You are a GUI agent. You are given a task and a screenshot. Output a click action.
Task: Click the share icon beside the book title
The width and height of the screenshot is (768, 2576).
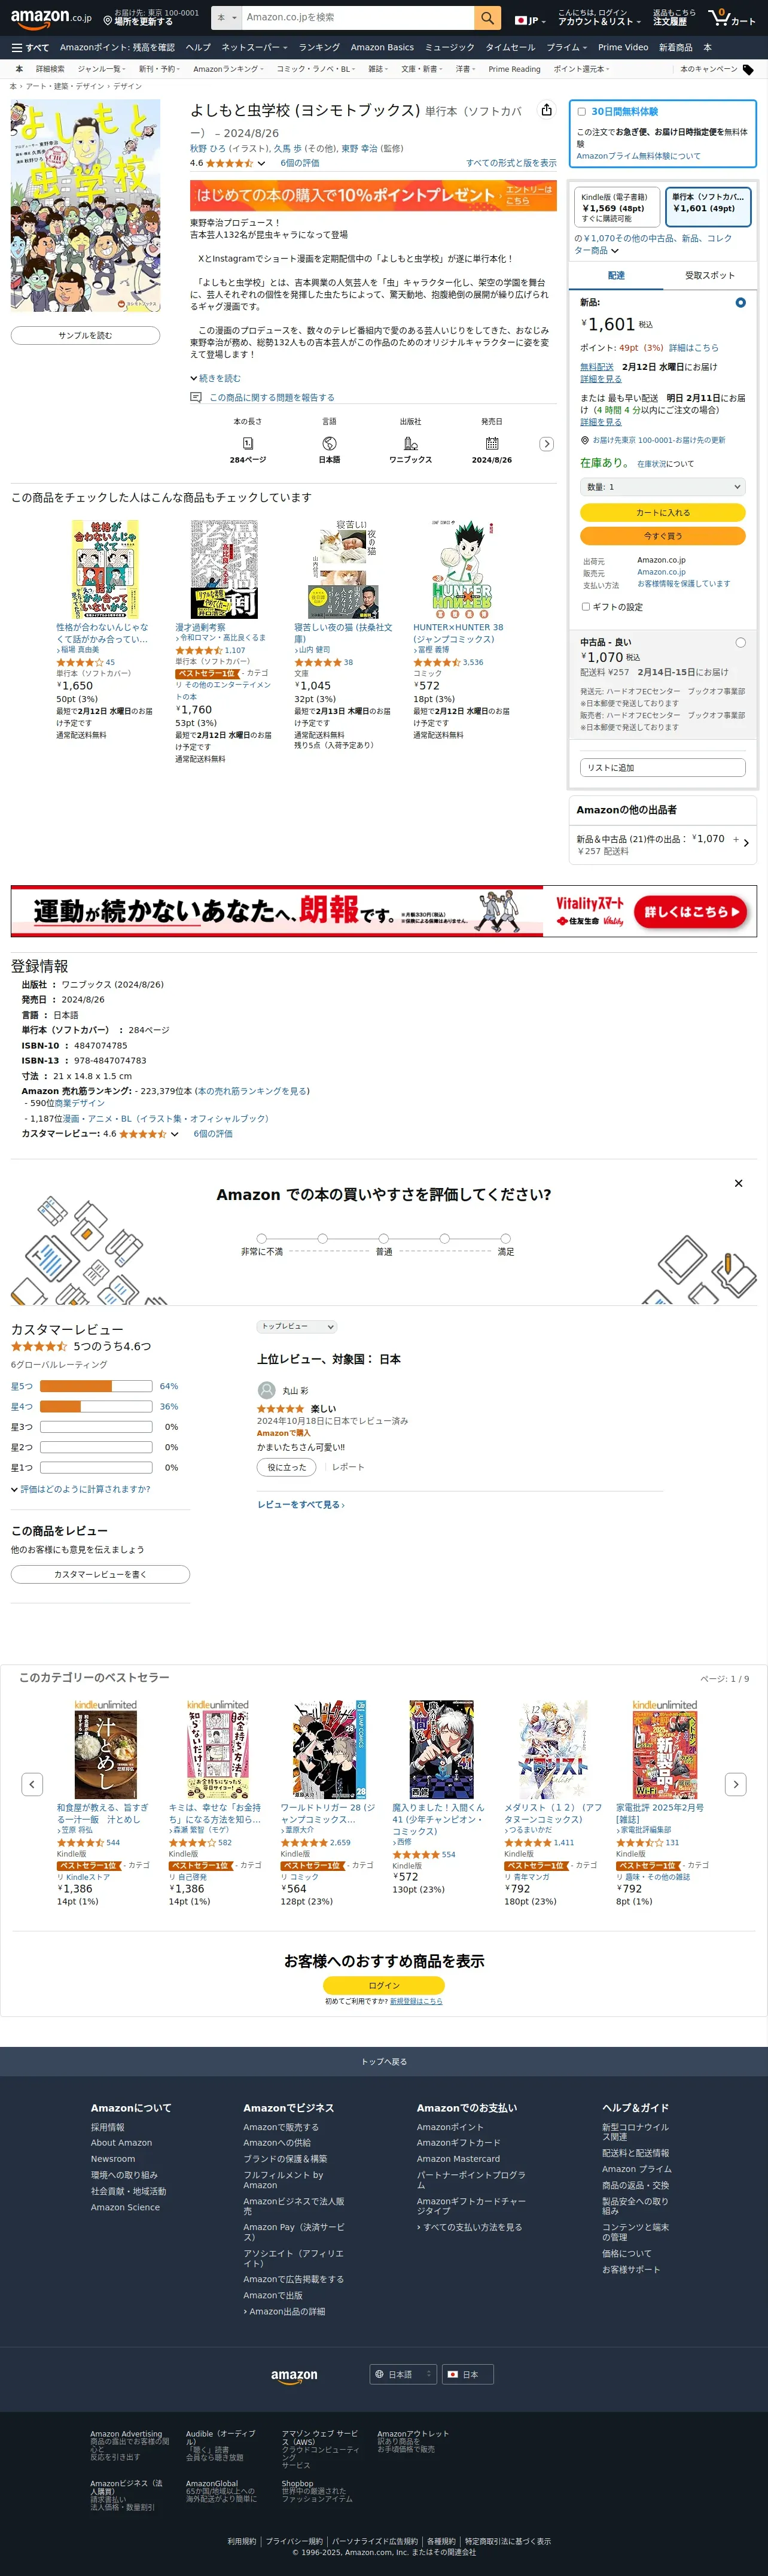(x=546, y=110)
